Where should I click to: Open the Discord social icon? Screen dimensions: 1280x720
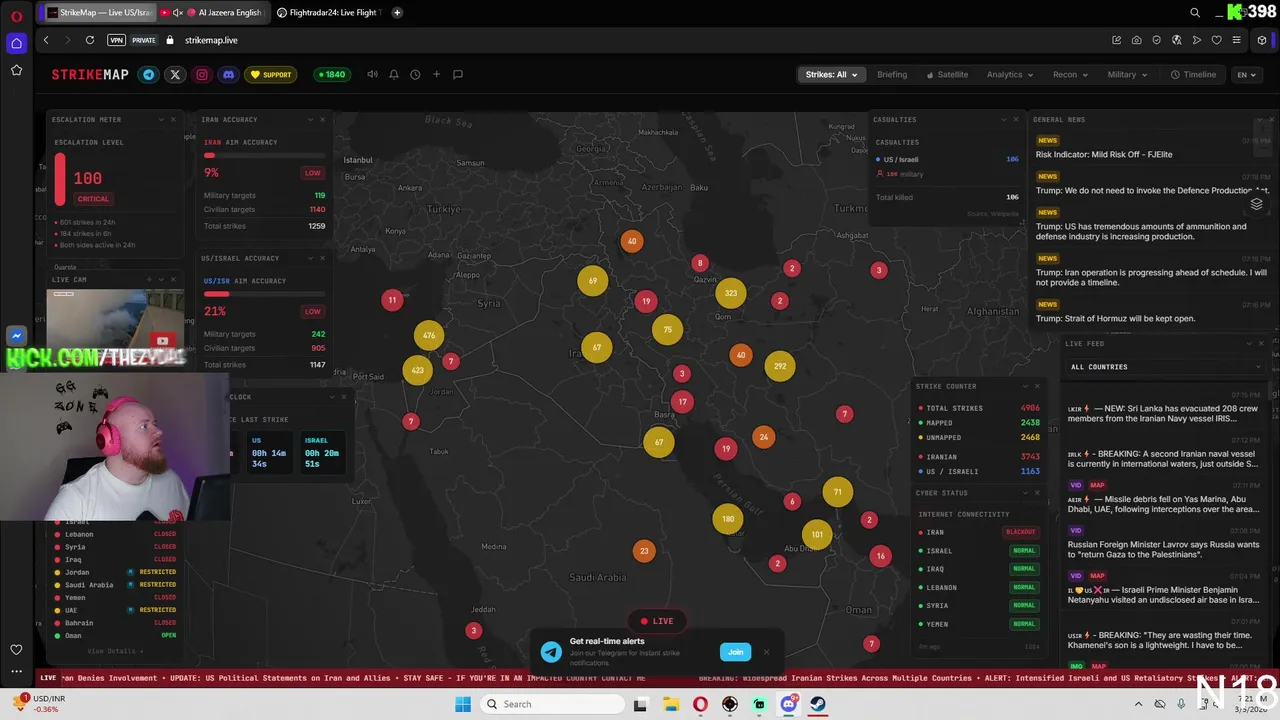pos(228,74)
